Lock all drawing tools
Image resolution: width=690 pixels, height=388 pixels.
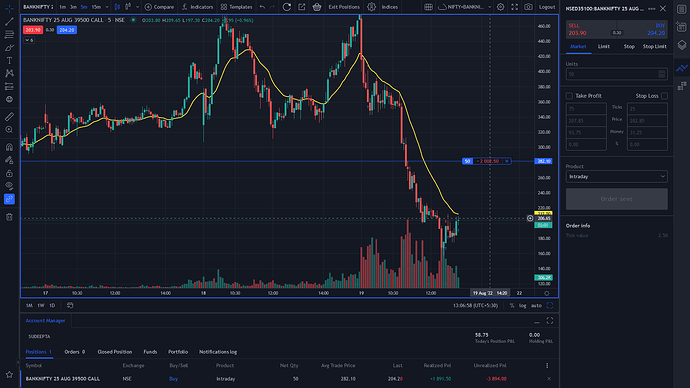9,173
